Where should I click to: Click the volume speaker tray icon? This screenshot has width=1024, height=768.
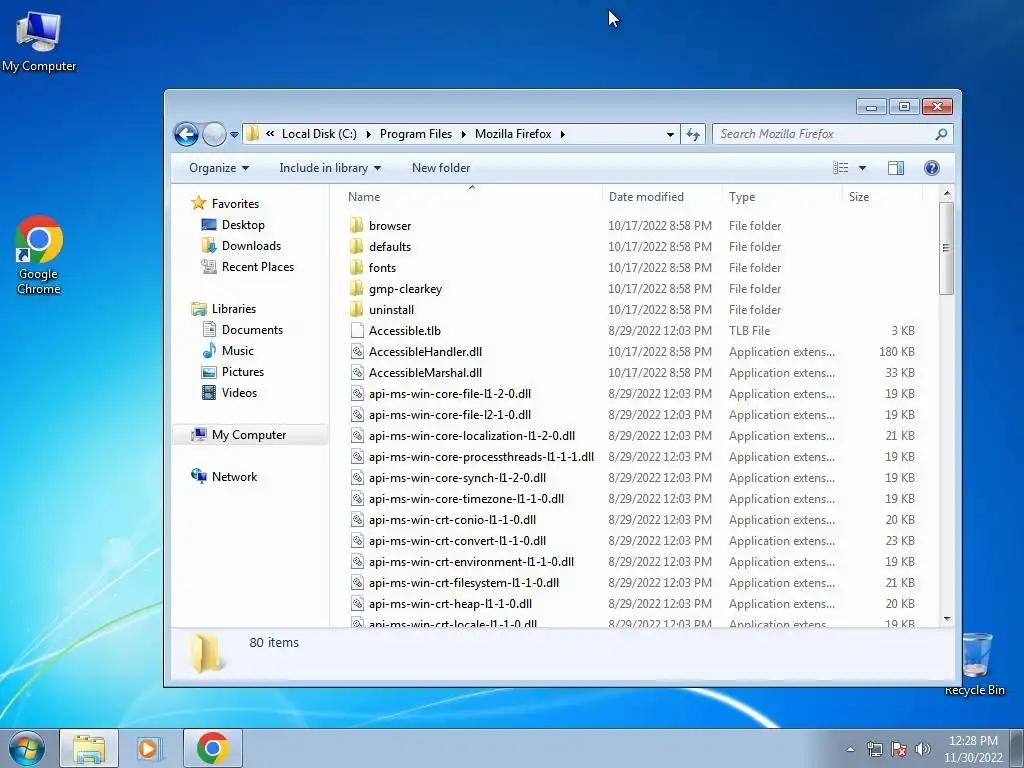tap(923, 749)
